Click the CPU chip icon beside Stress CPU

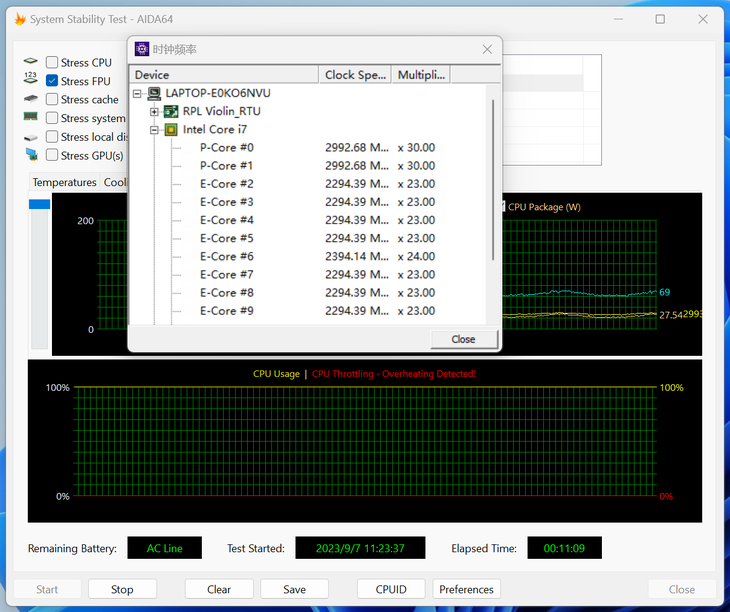point(31,61)
